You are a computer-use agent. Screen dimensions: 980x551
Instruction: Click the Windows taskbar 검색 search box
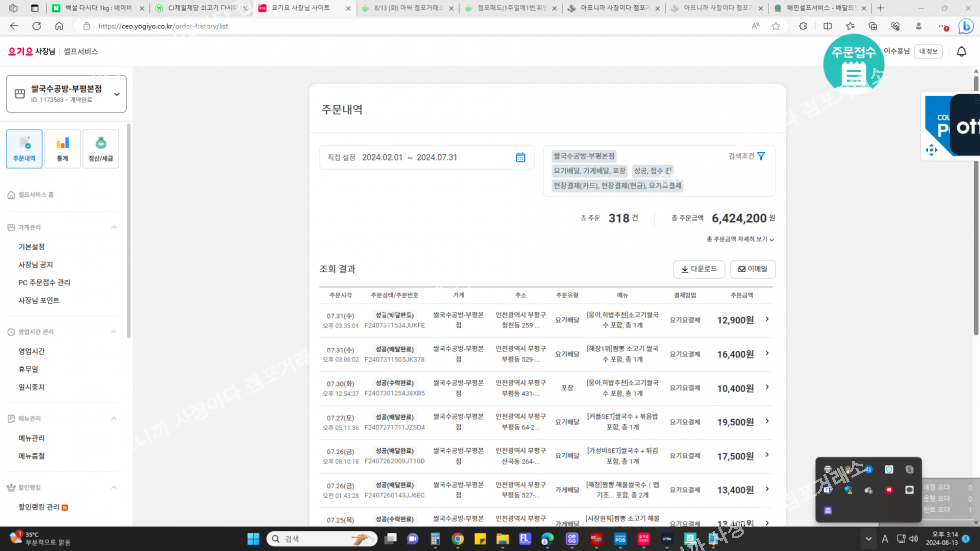click(320, 538)
